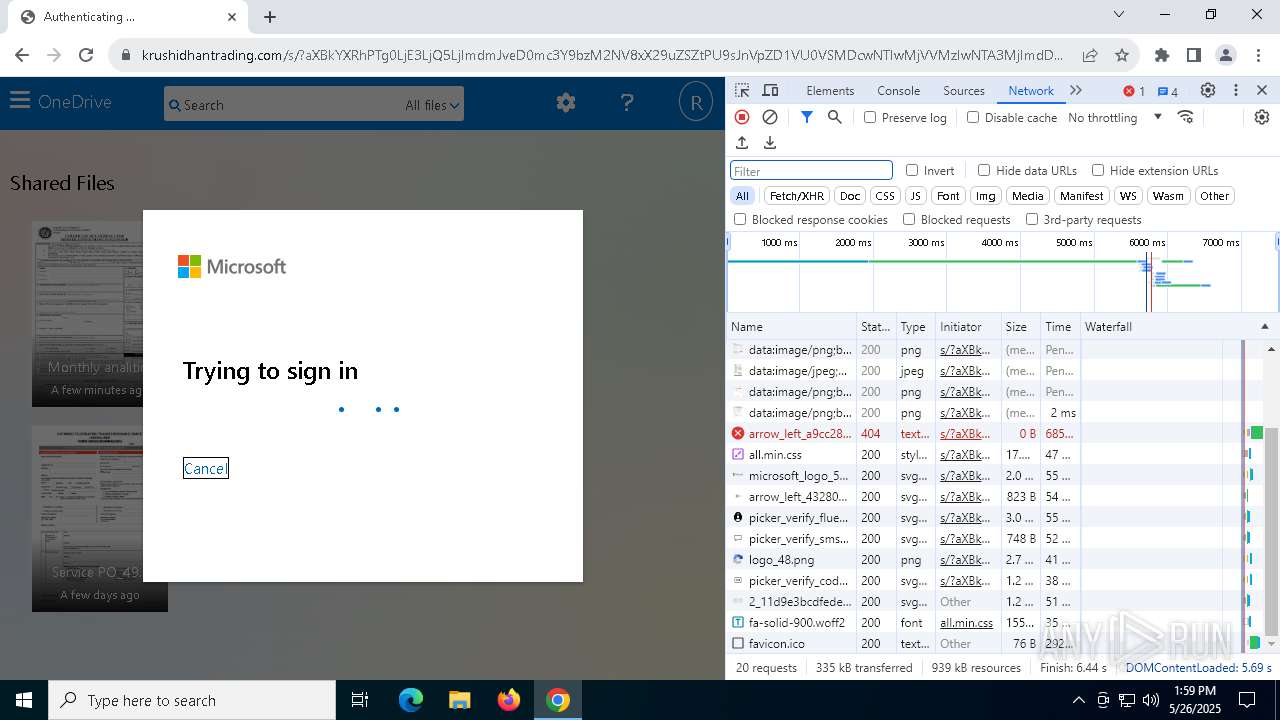Viewport: 1280px width, 720px height.
Task: Show more DevTools tabs chevron
Action: (1076, 90)
